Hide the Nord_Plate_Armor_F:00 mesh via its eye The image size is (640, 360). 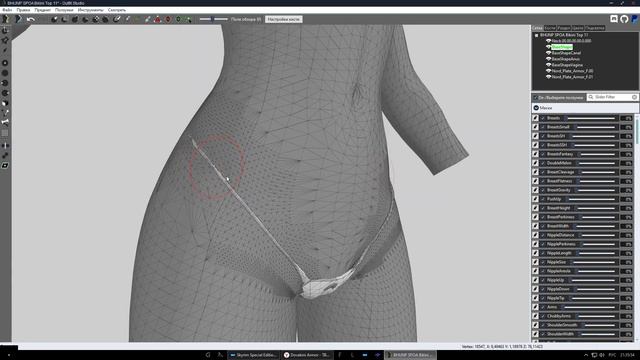tap(549, 71)
